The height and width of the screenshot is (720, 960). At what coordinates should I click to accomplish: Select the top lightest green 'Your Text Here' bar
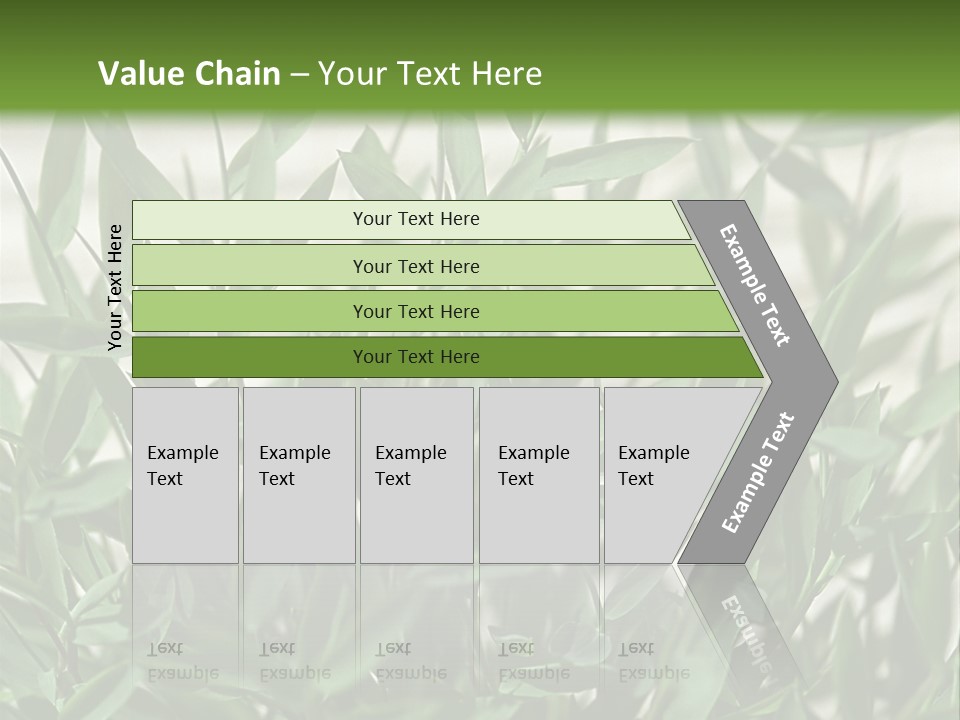coord(415,219)
